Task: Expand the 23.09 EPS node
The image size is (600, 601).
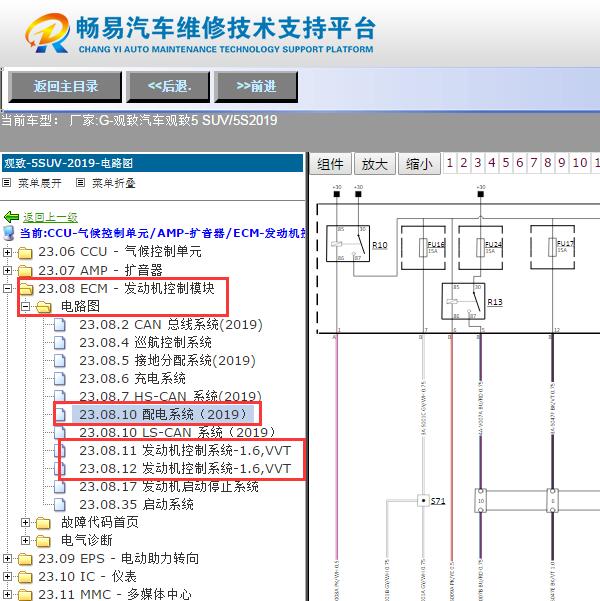Action: point(7,558)
